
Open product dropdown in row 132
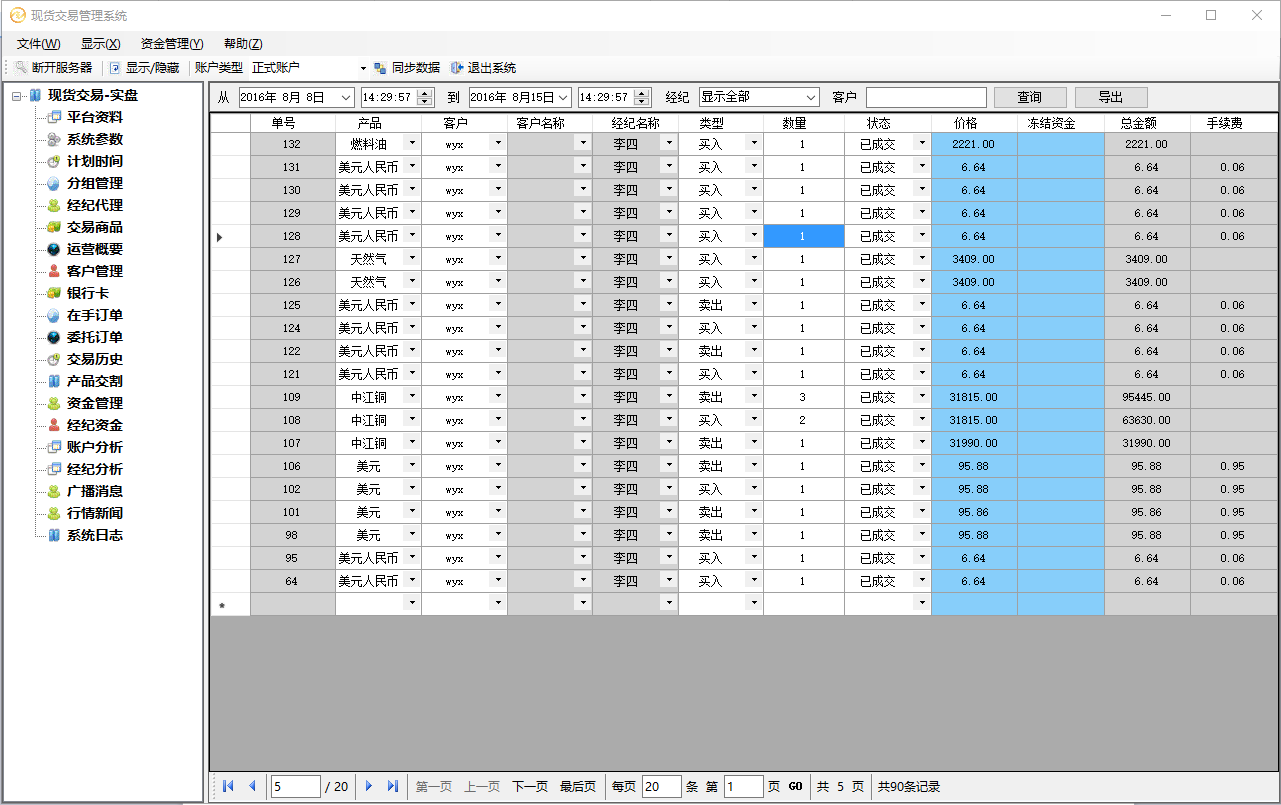click(411, 143)
